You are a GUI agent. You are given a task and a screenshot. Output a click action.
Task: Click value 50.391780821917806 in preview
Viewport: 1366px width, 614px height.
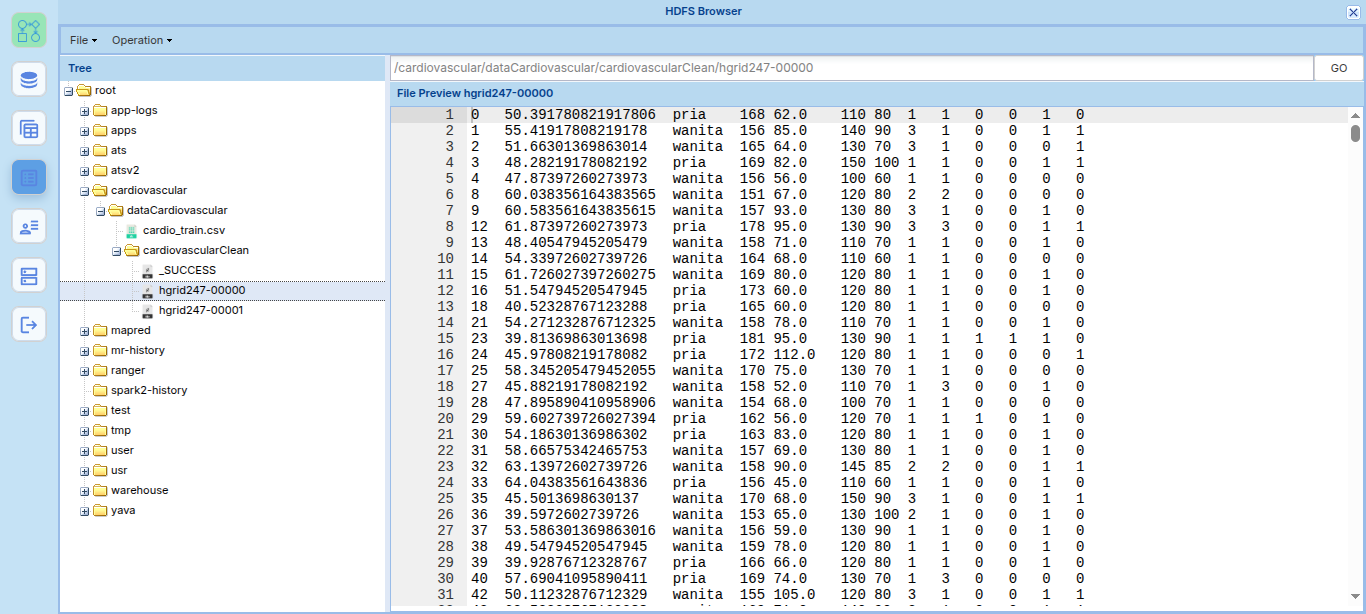click(580, 115)
